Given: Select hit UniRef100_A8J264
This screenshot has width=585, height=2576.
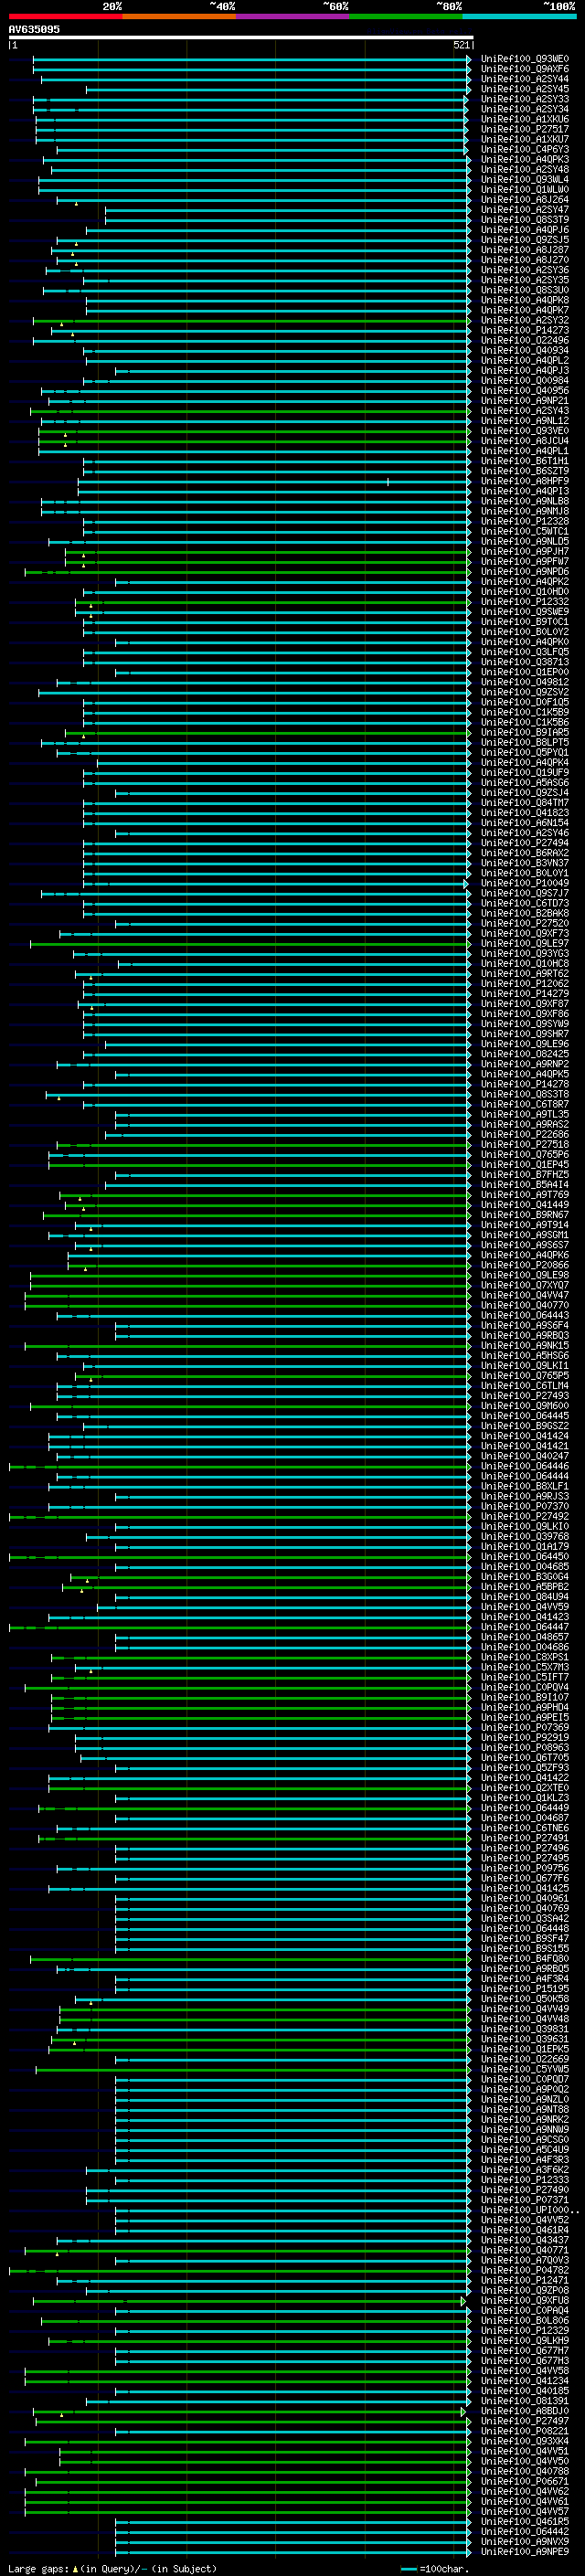Looking at the screenshot, I should tap(525, 200).
